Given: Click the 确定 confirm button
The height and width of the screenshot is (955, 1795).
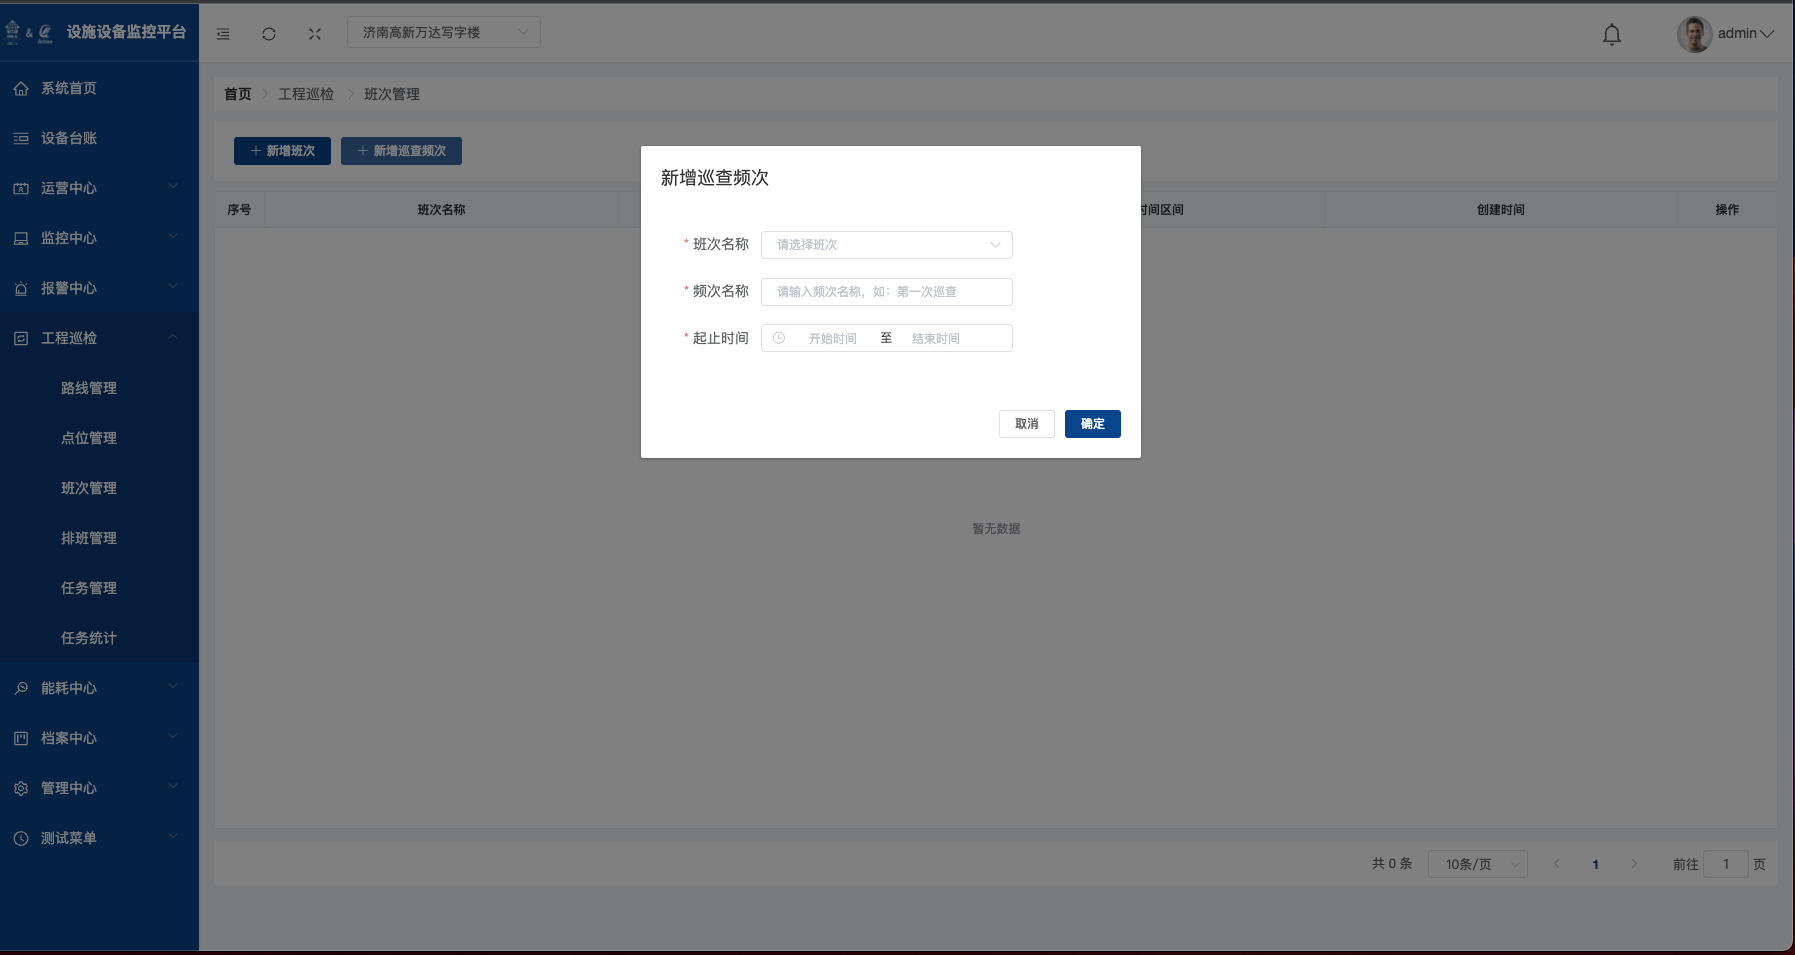Looking at the screenshot, I should (1092, 424).
